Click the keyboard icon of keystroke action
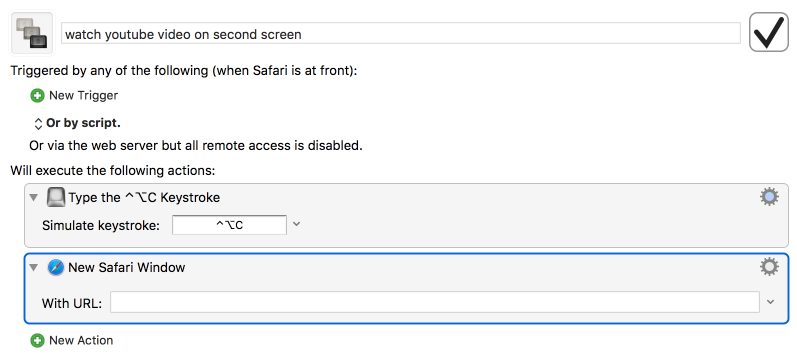This screenshot has width=797, height=362. [56, 197]
